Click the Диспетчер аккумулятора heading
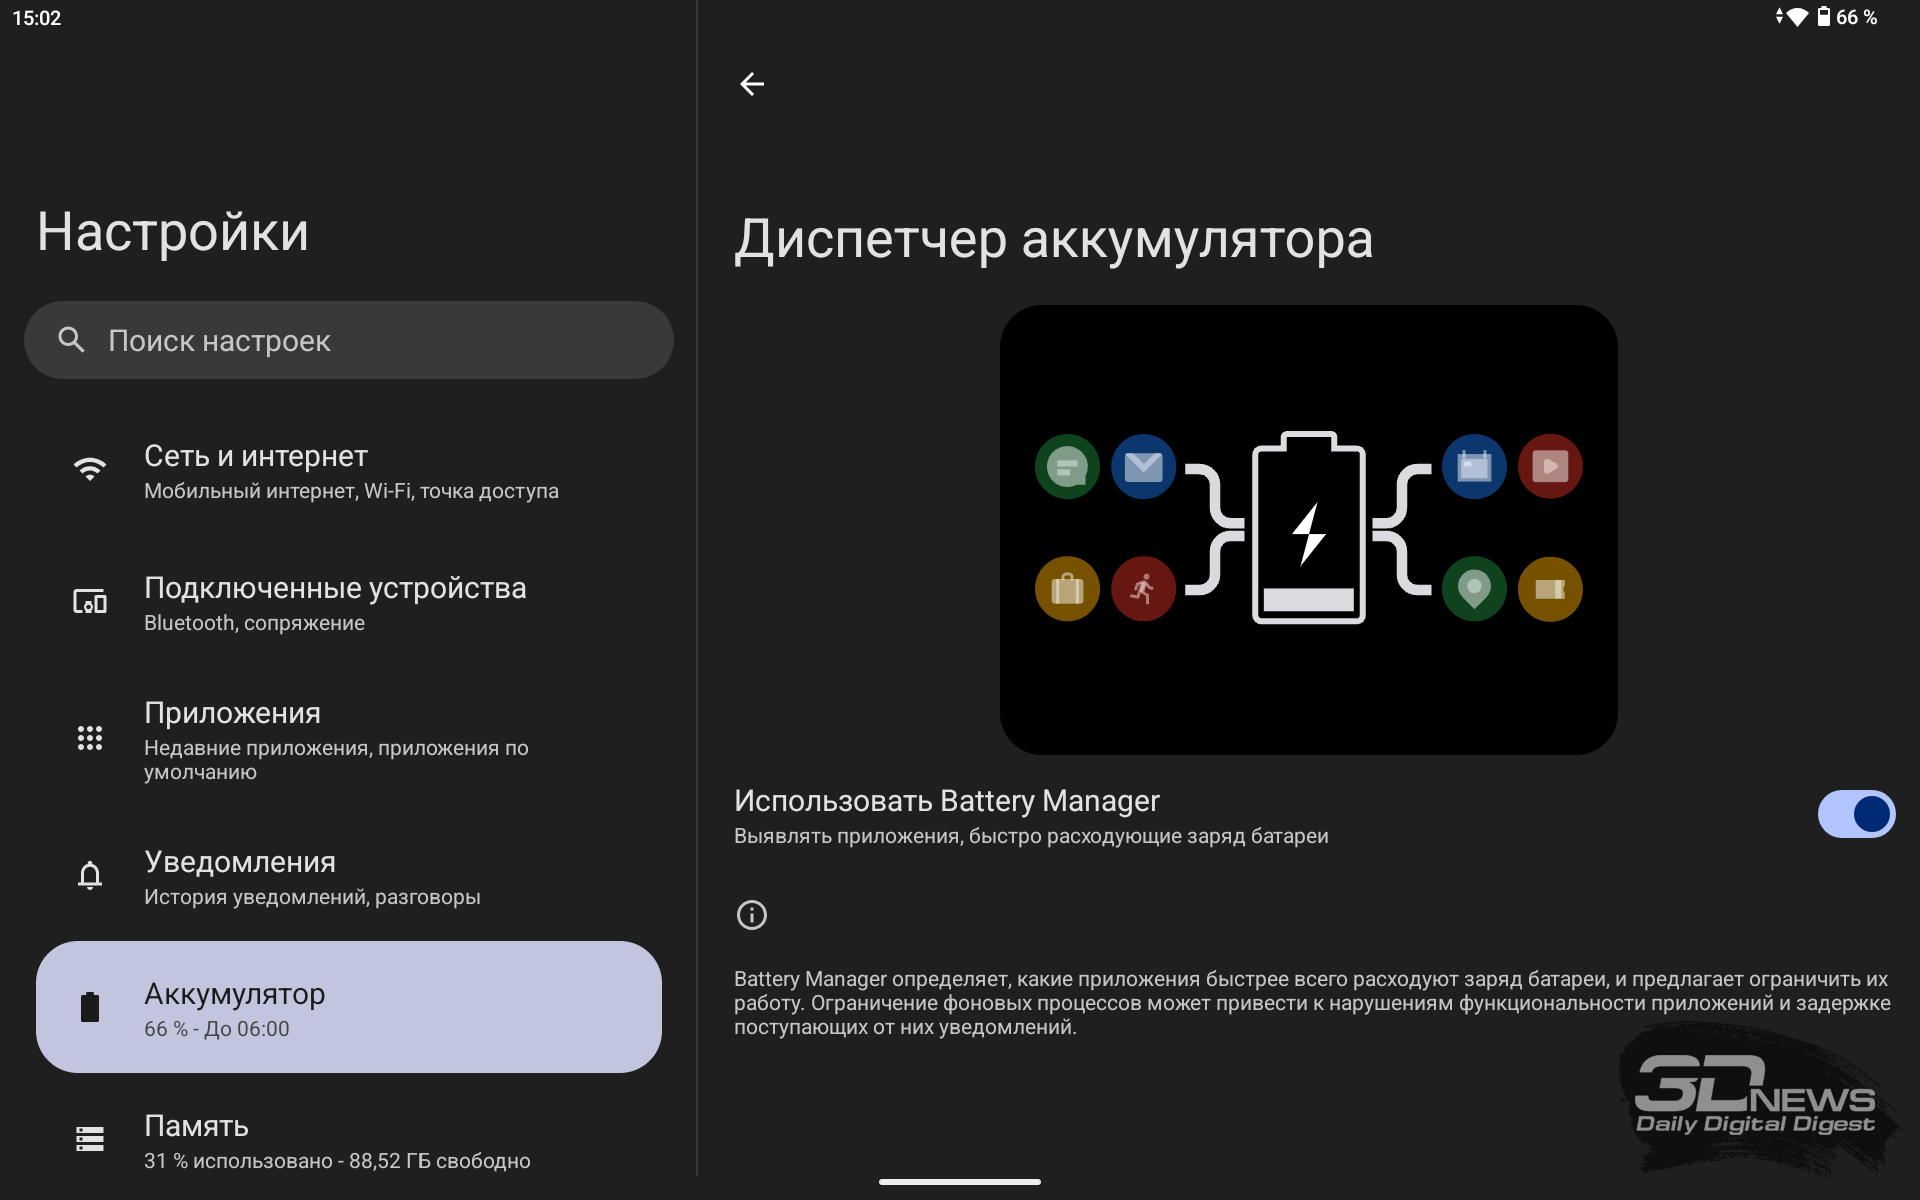The image size is (1920, 1200). click(x=1054, y=240)
